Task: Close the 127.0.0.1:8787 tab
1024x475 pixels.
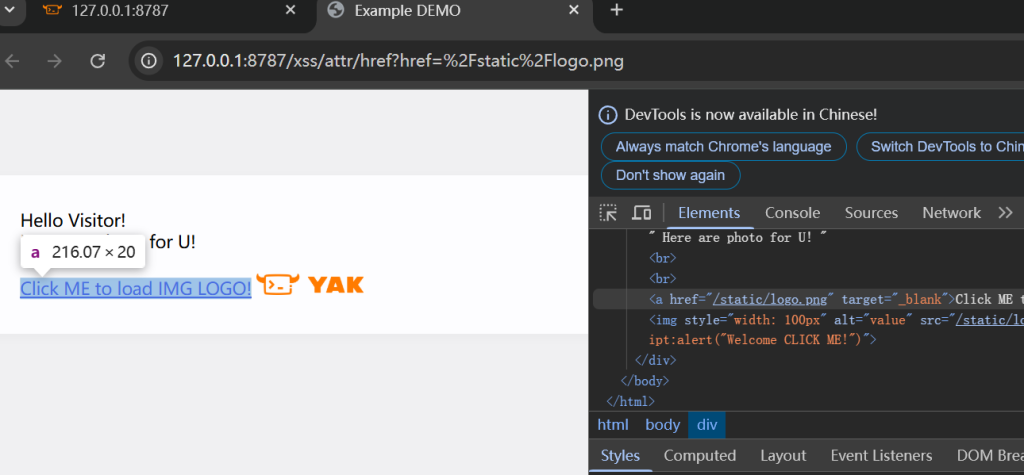Action: pos(291,10)
